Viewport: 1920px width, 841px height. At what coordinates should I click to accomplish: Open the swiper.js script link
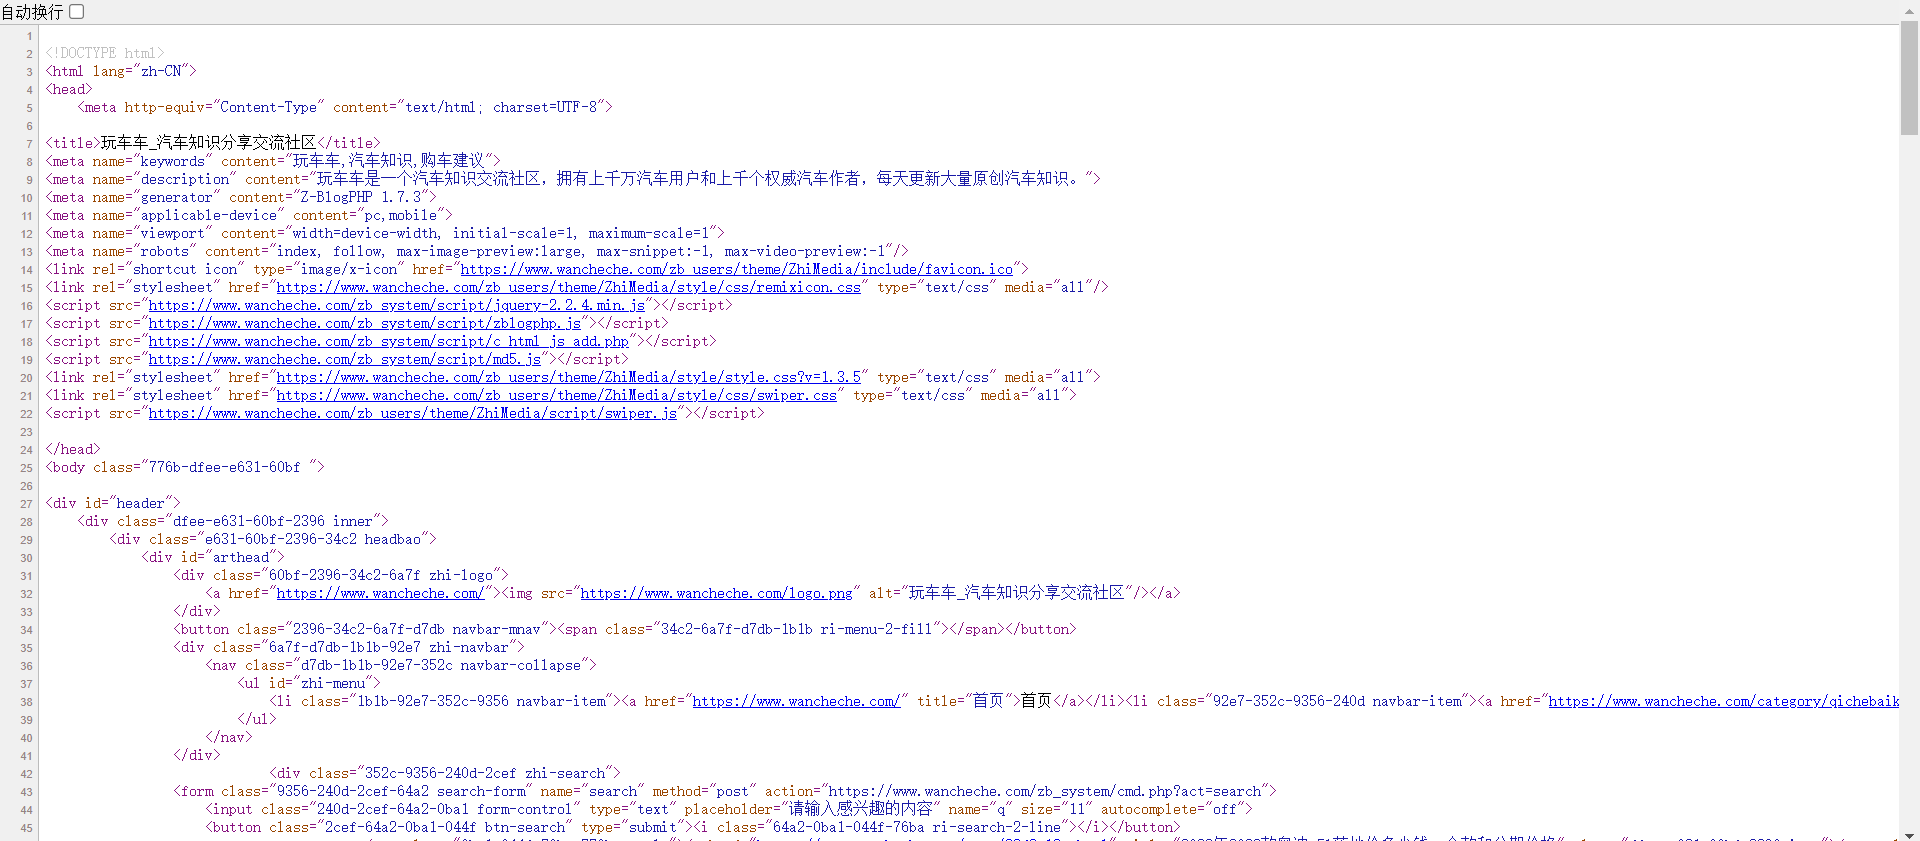413,413
